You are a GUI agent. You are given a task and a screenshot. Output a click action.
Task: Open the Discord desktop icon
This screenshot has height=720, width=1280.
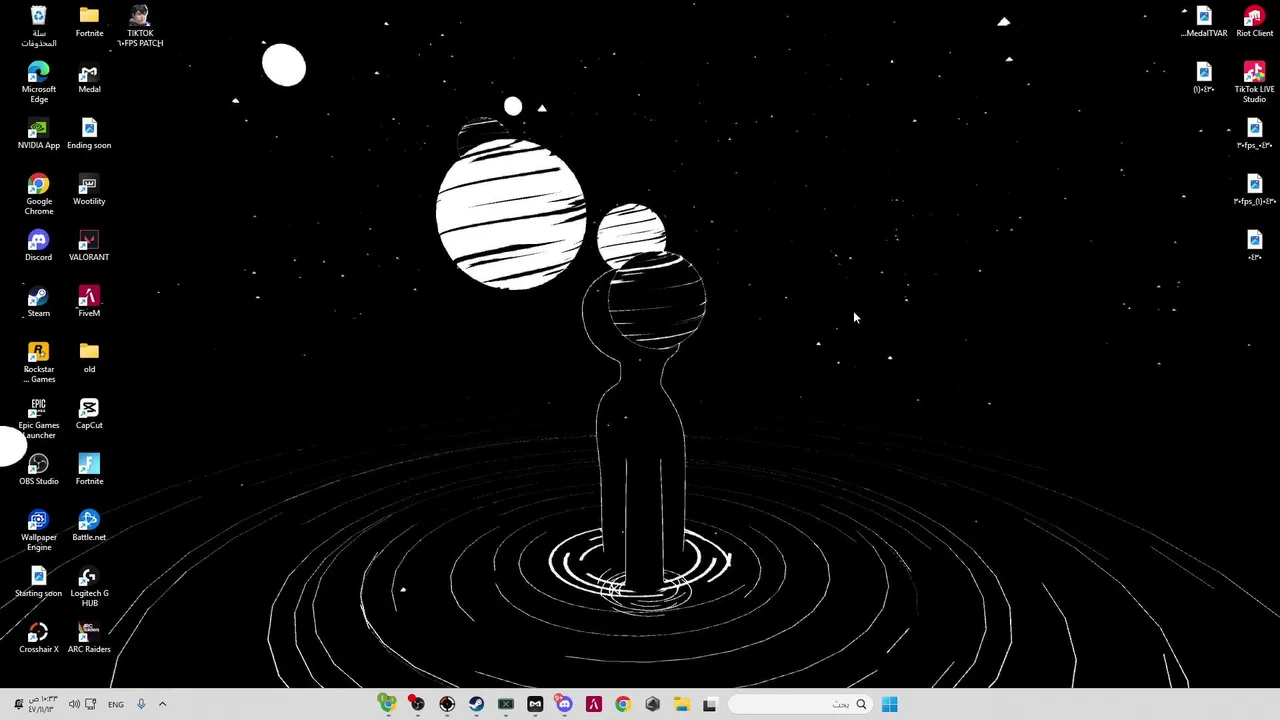[38, 246]
